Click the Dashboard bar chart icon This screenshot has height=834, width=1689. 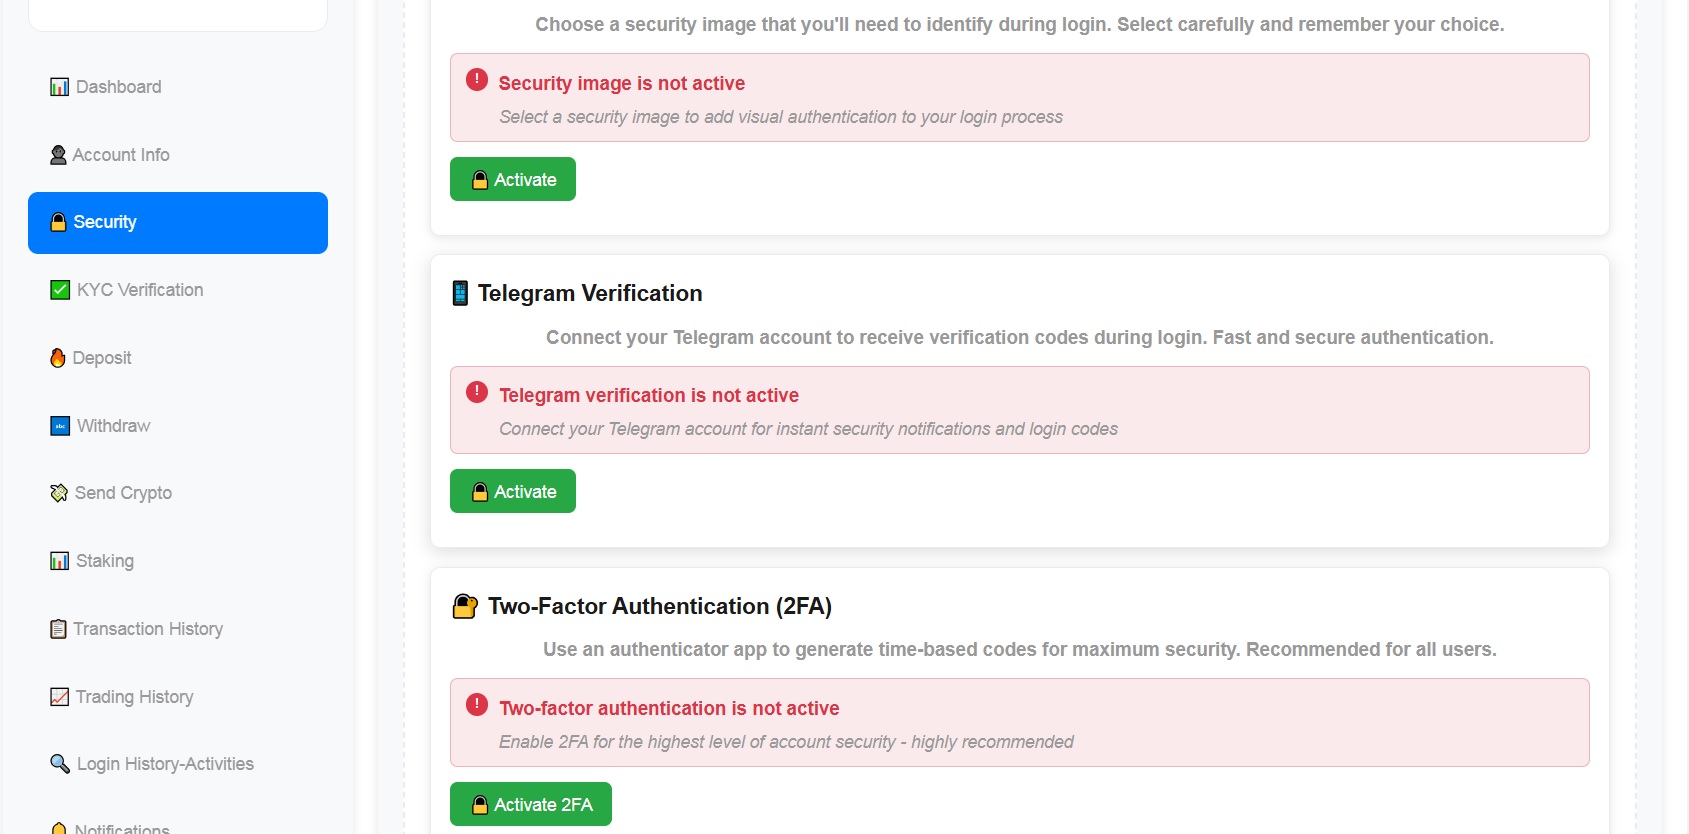(59, 87)
